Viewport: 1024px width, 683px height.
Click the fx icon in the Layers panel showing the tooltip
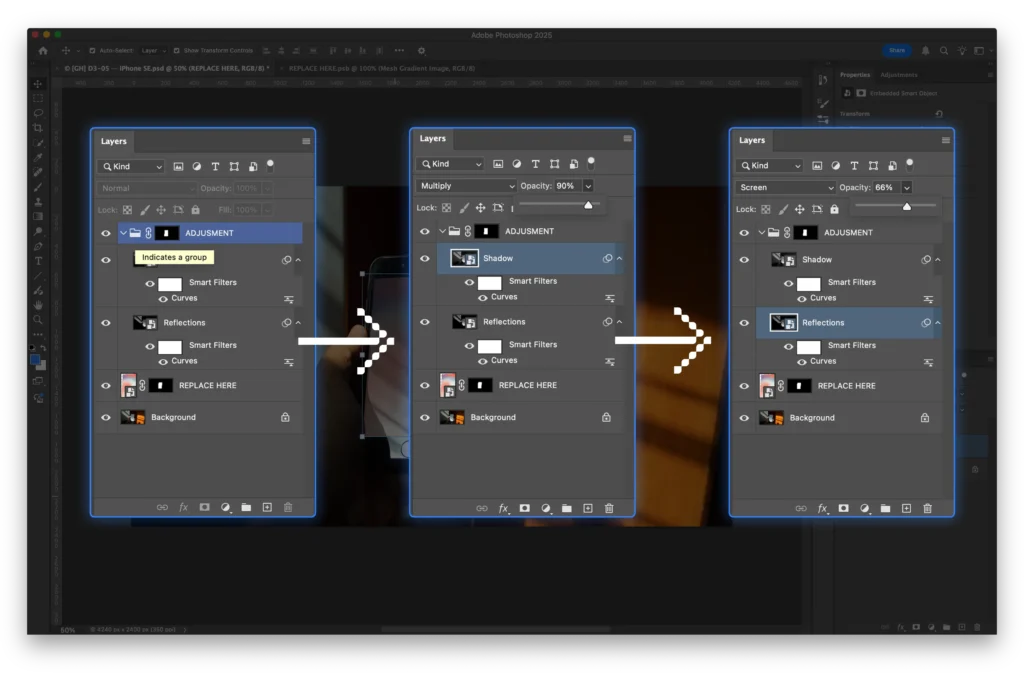[184, 507]
